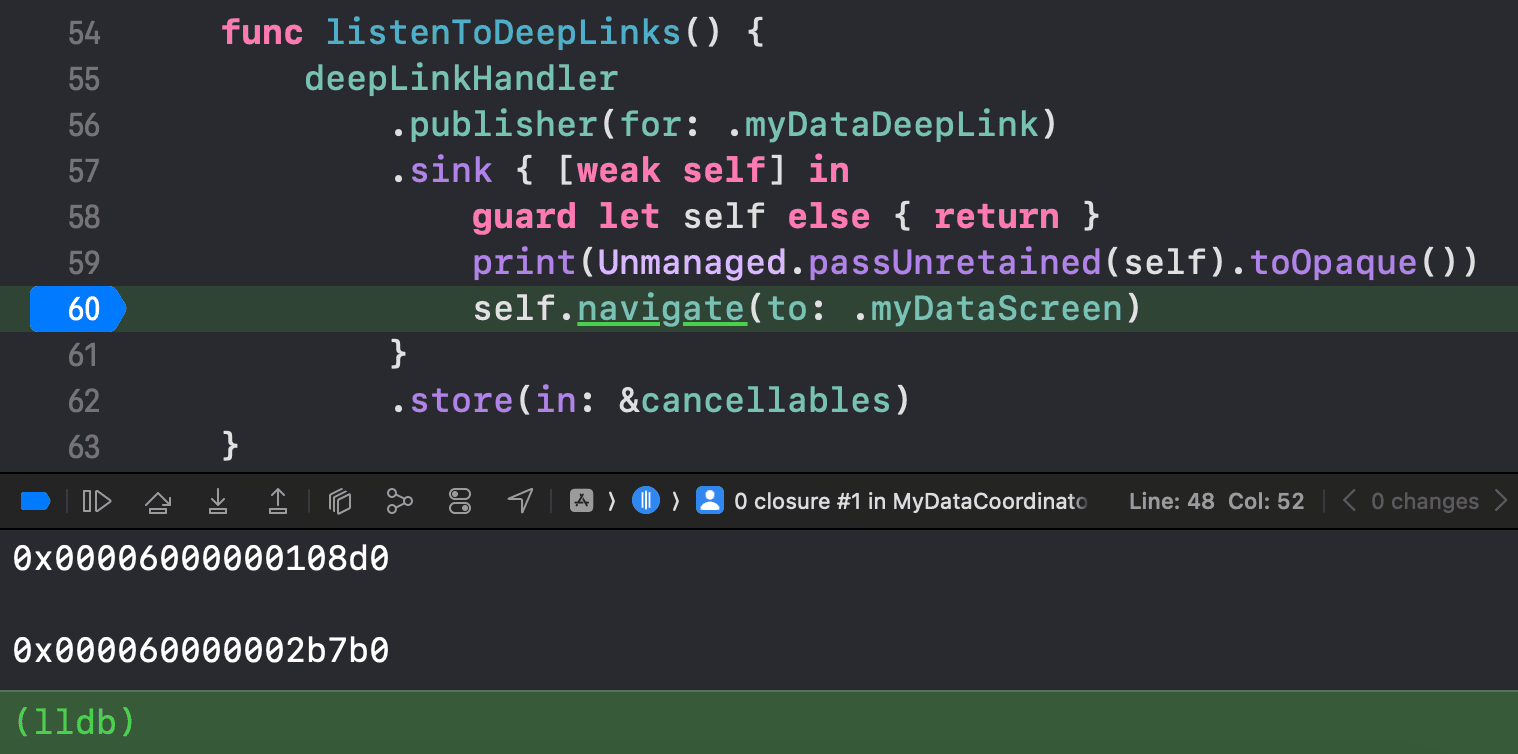The image size is (1518, 754).
Task: Click the lldb console input prompt
Action: (x=75, y=722)
